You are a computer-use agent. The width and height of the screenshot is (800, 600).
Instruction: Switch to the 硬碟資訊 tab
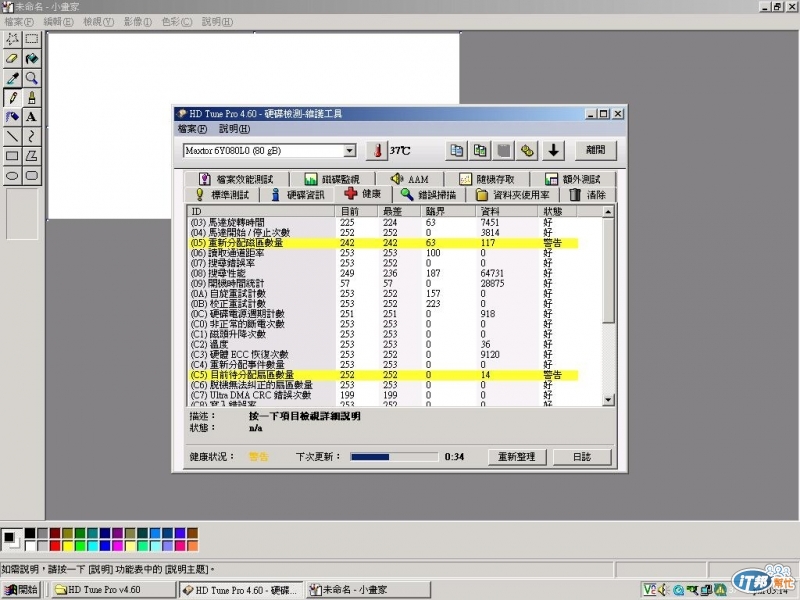[x=297, y=194]
